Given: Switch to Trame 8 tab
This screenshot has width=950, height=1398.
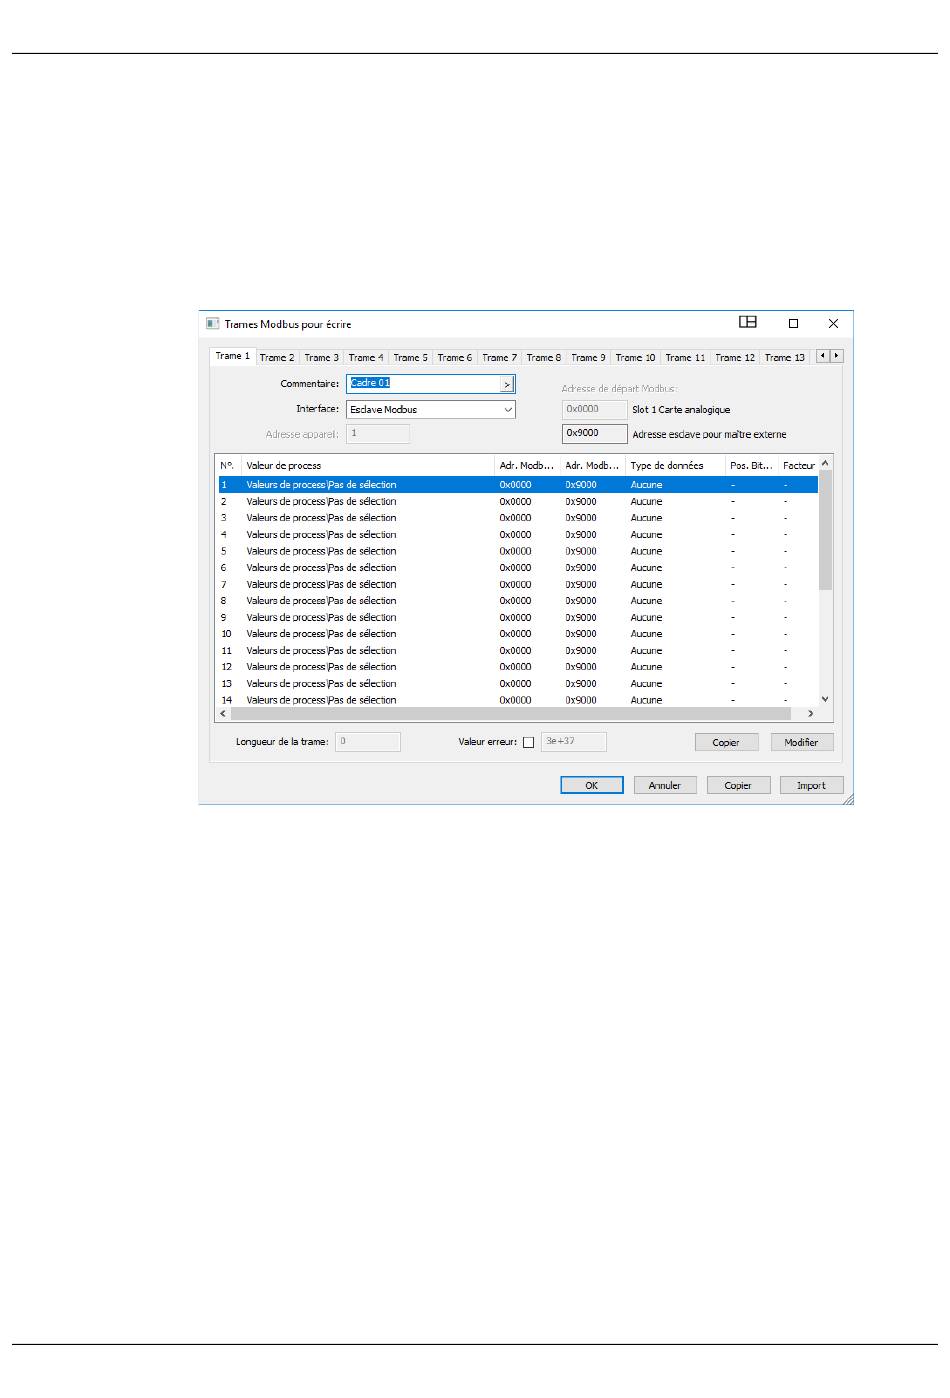Looking at the screenshot, I should 544,357.
